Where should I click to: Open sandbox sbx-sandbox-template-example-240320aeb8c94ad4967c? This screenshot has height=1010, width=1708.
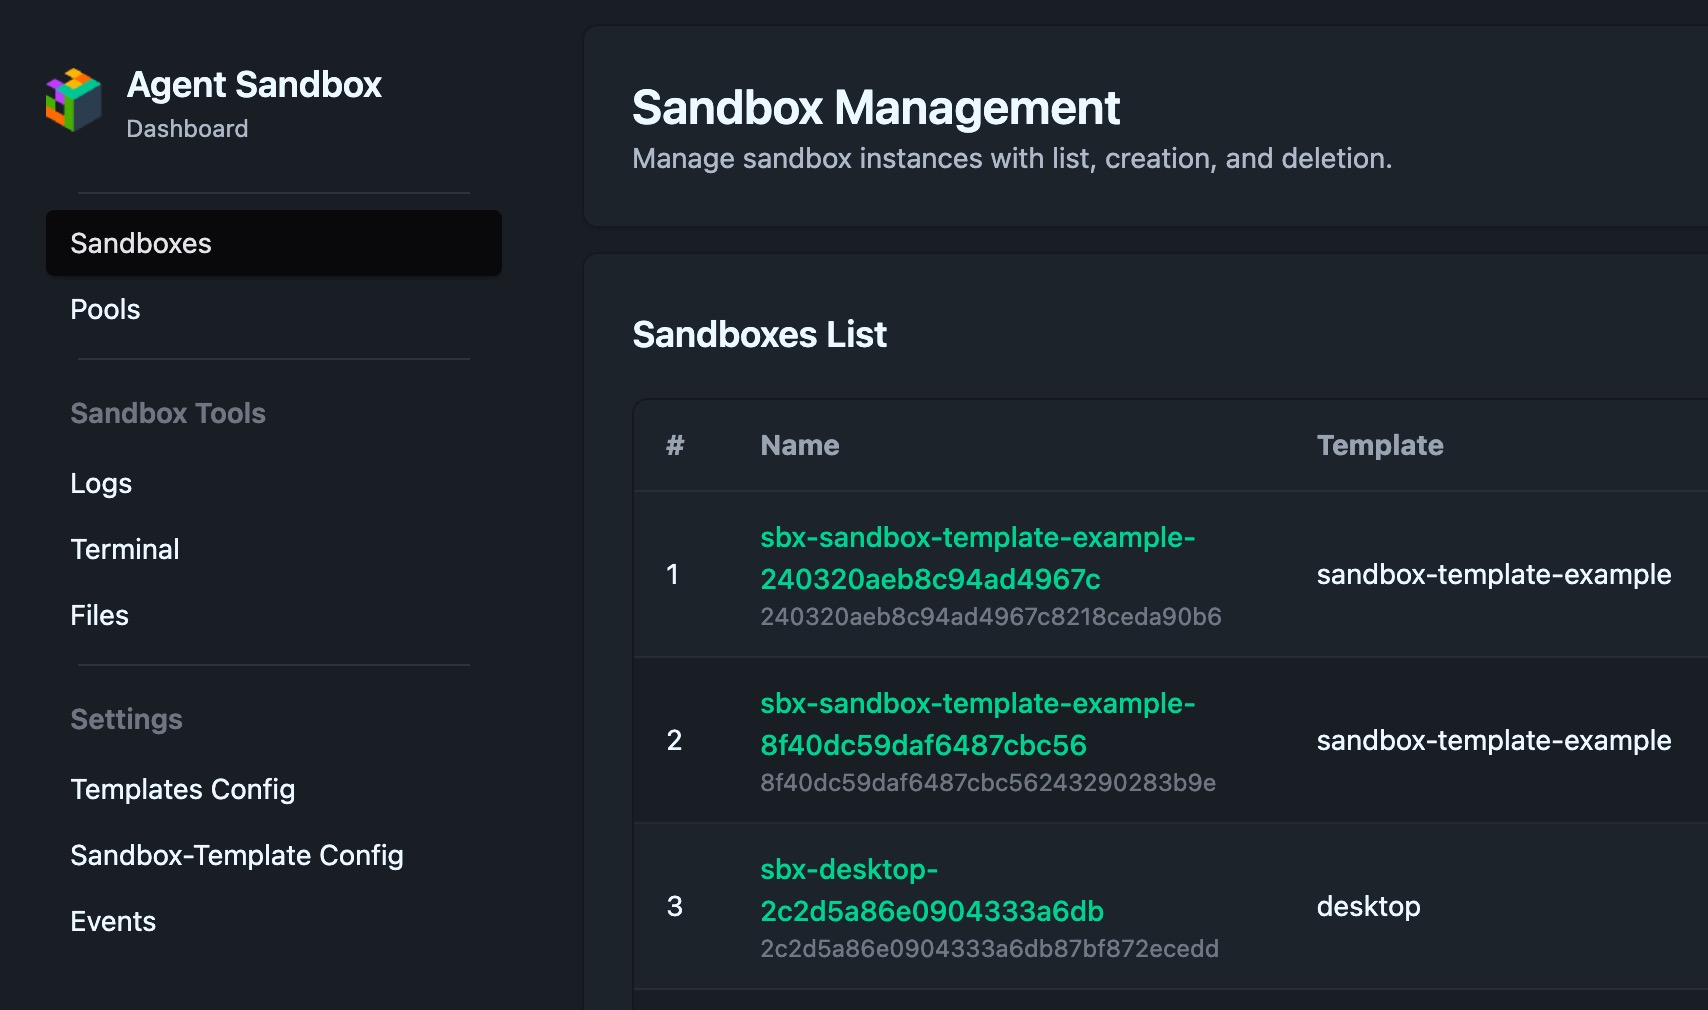point(977,558)
